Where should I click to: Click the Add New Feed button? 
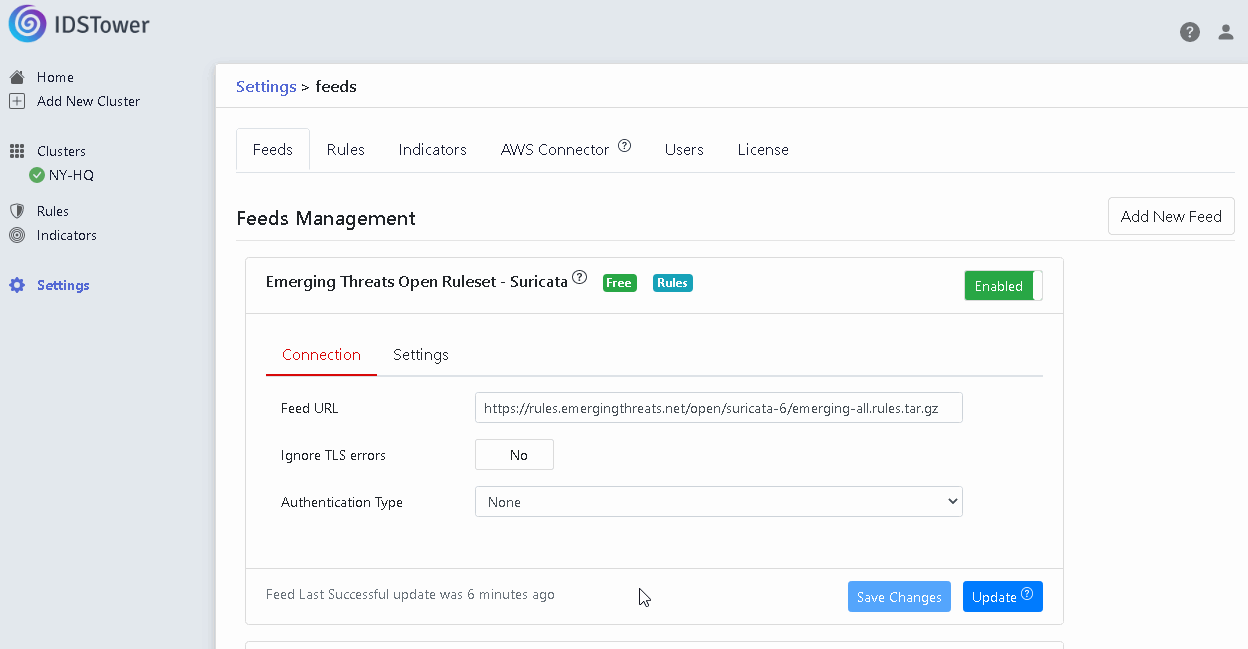coord(1171,216)
